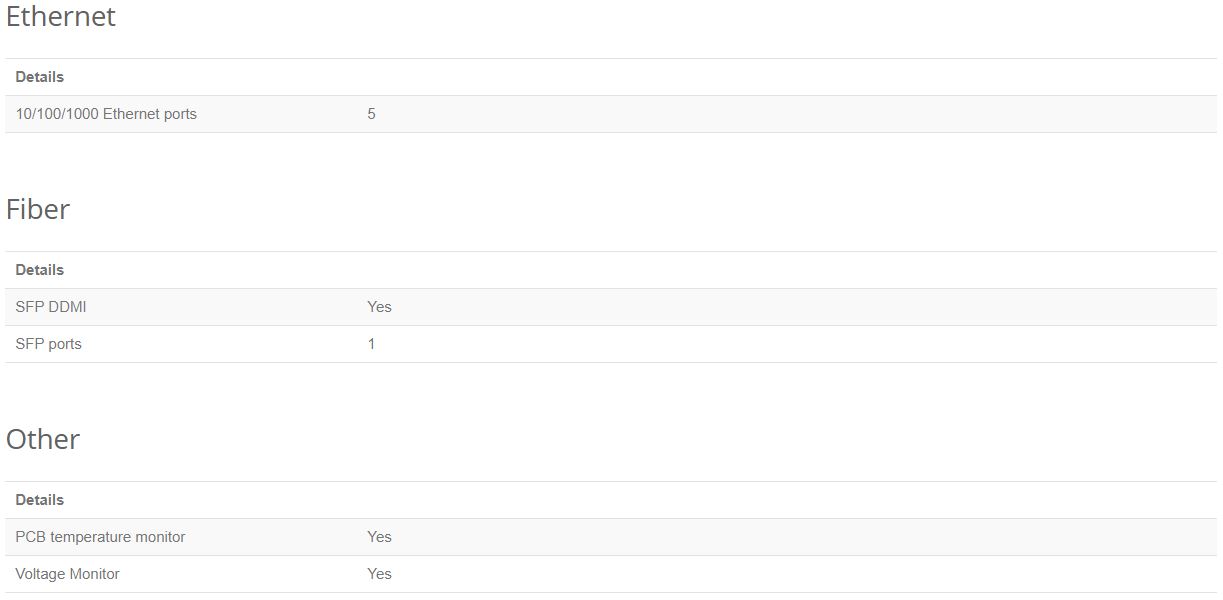The height and width of the screenshot is (600, 1223).
Task: Click the PCB temperature monitor label
Action: [x=101, y=537]
